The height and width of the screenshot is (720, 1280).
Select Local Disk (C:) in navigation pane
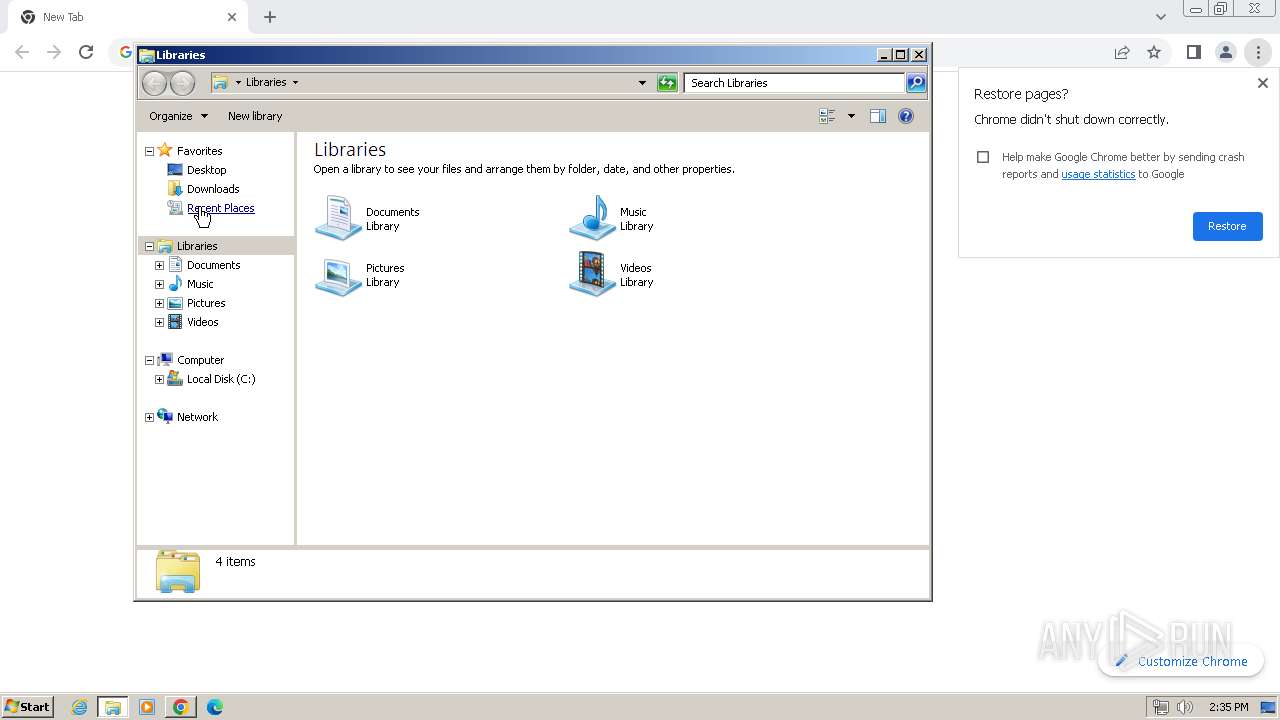point(221,379)
